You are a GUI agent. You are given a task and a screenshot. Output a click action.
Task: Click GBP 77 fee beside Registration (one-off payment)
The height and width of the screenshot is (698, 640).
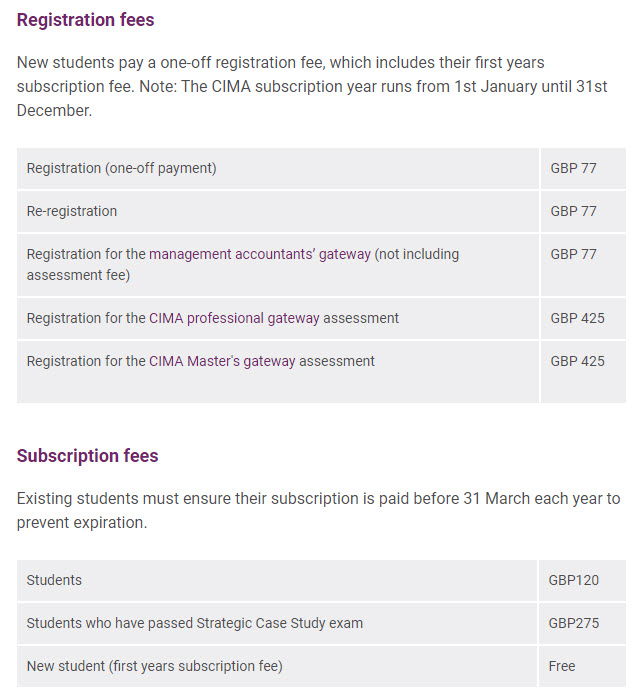point(573,168)
